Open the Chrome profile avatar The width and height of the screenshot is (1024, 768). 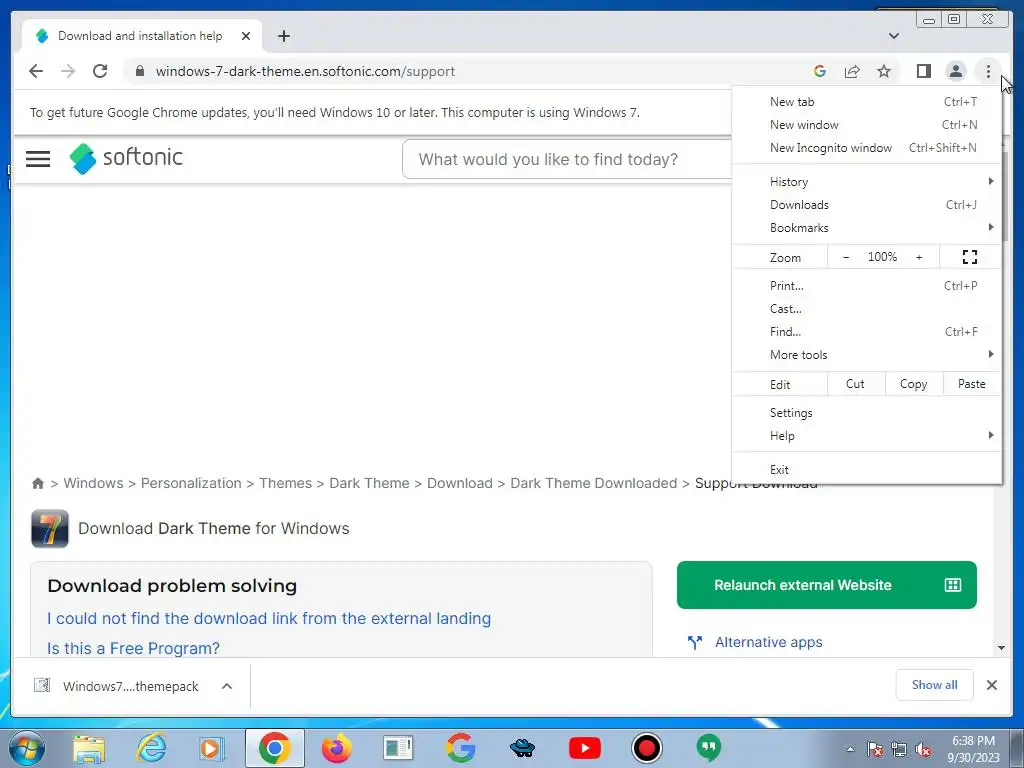click(x=955, y=71)
